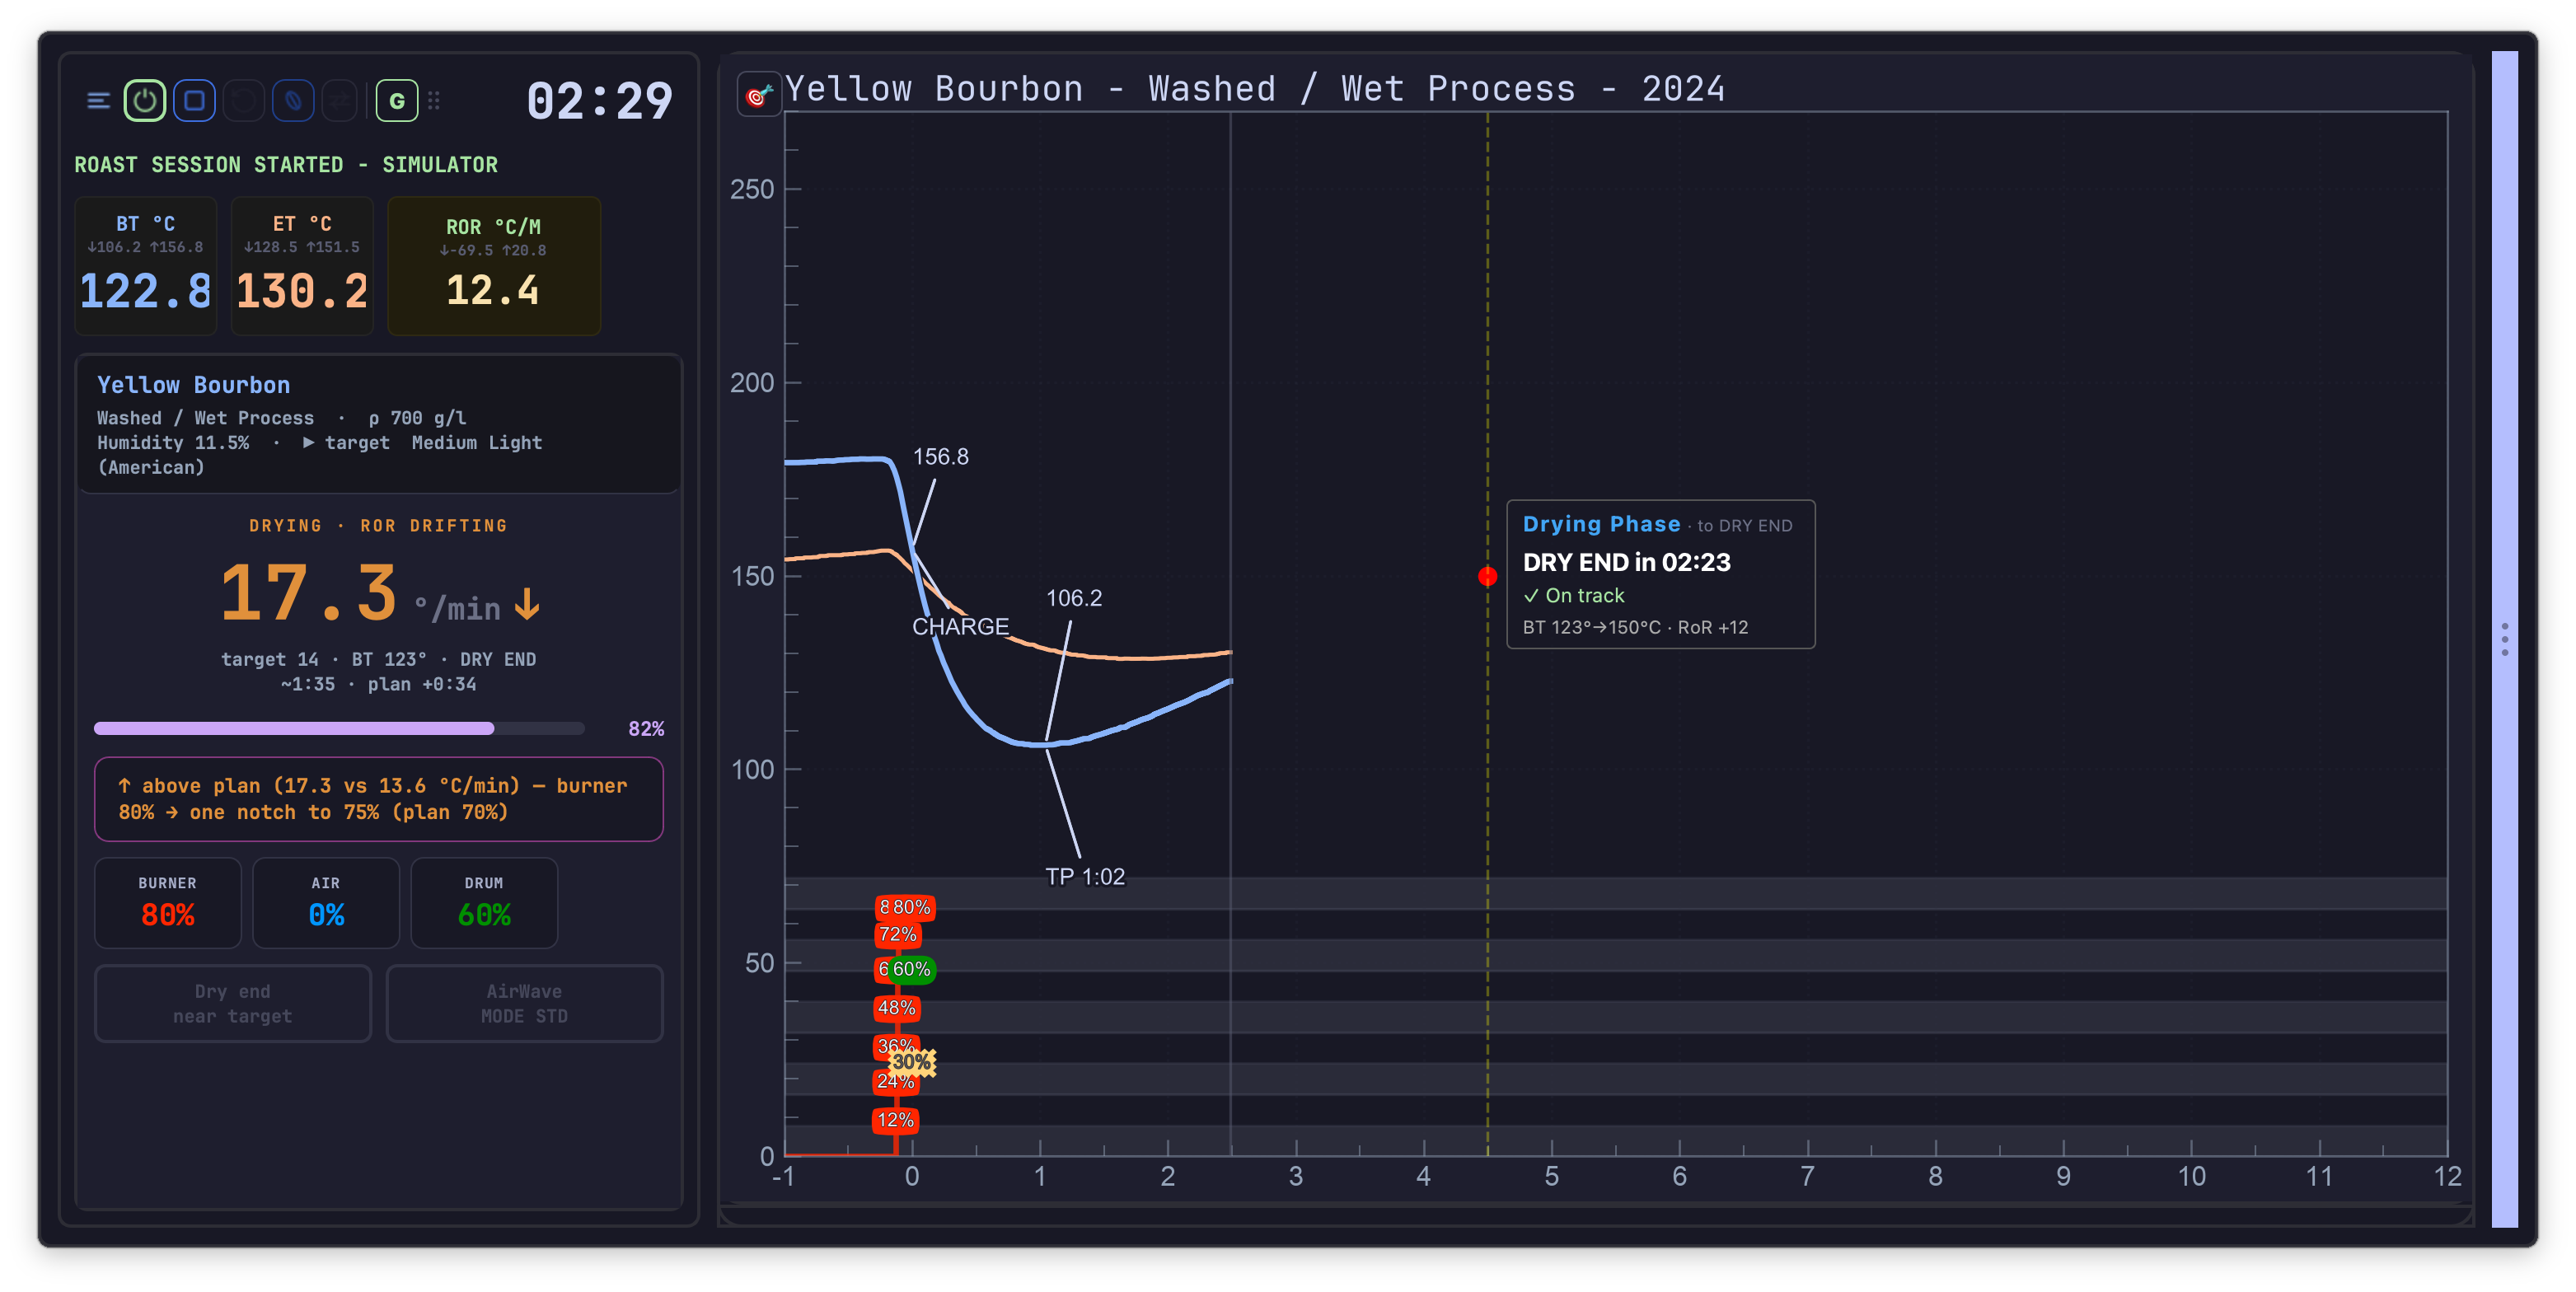
Task: Click the six-dot drag handle icon
Action: point(434,101)
